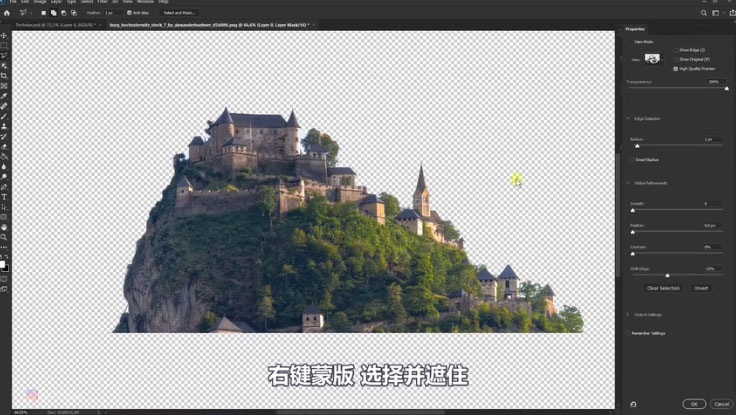
Task: Select the Zoom tool in toolbox
Action: pos(4,238)
